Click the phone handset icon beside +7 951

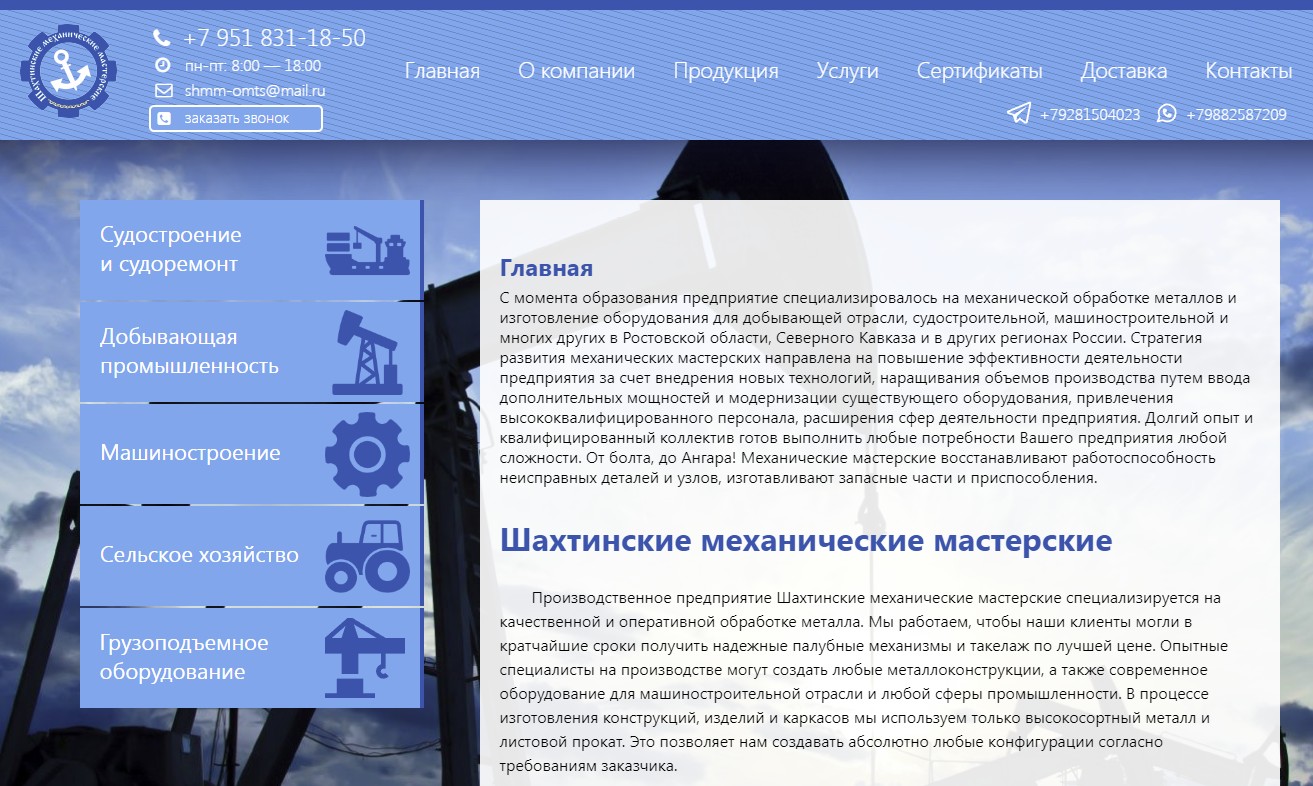point(162,38)
